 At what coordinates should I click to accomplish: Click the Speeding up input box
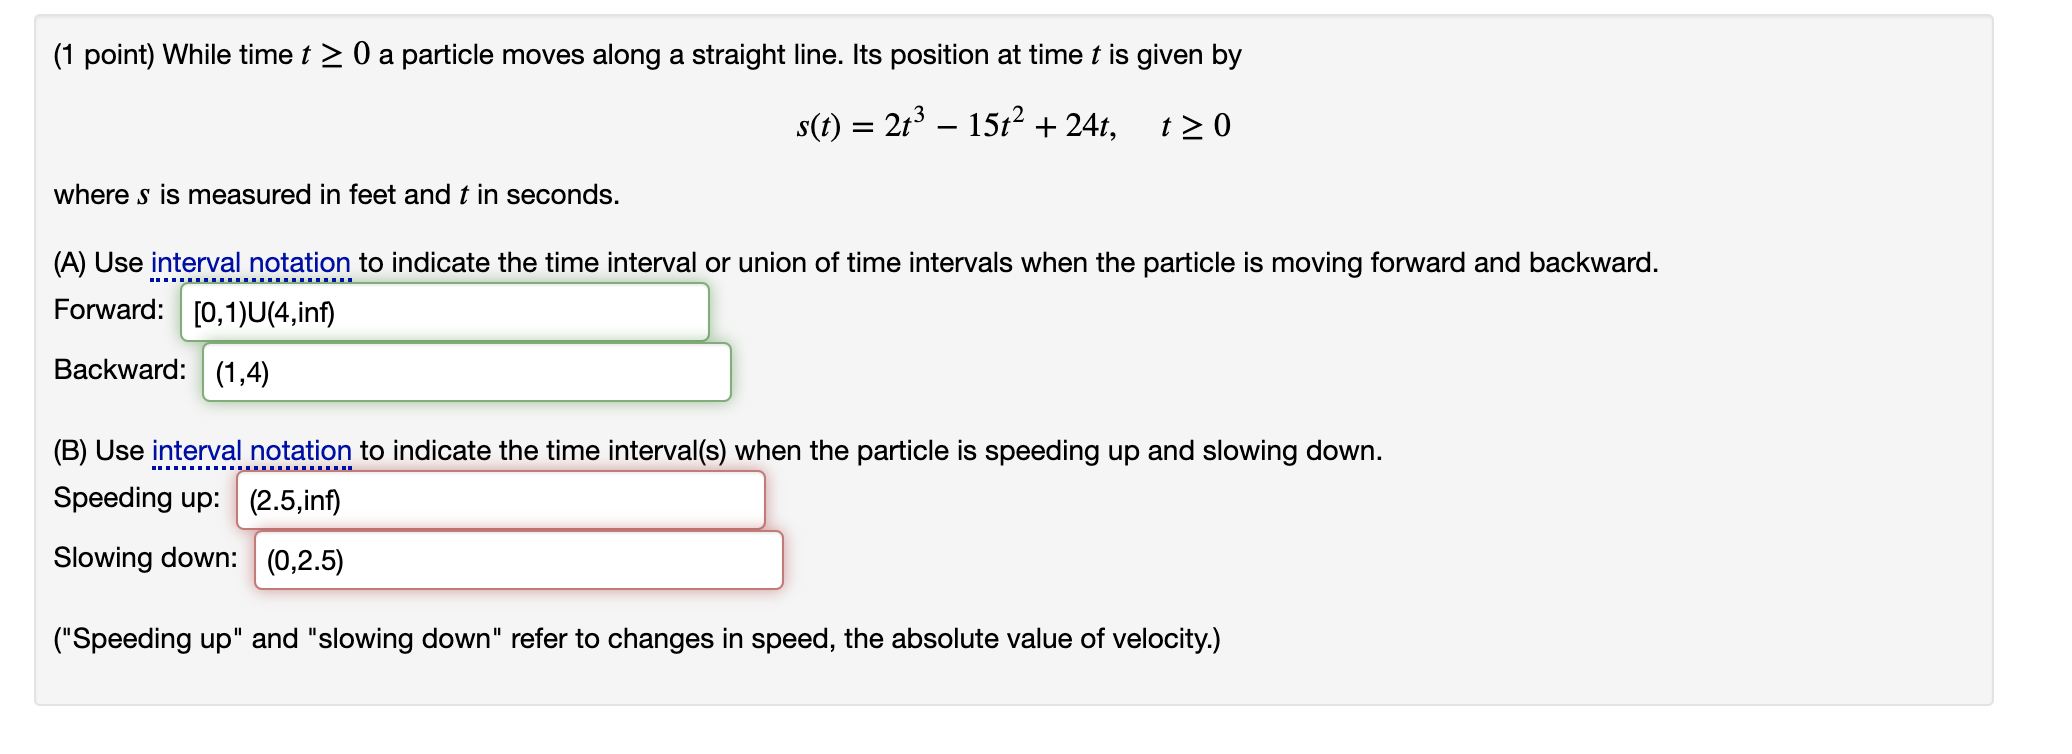[500, 500]
